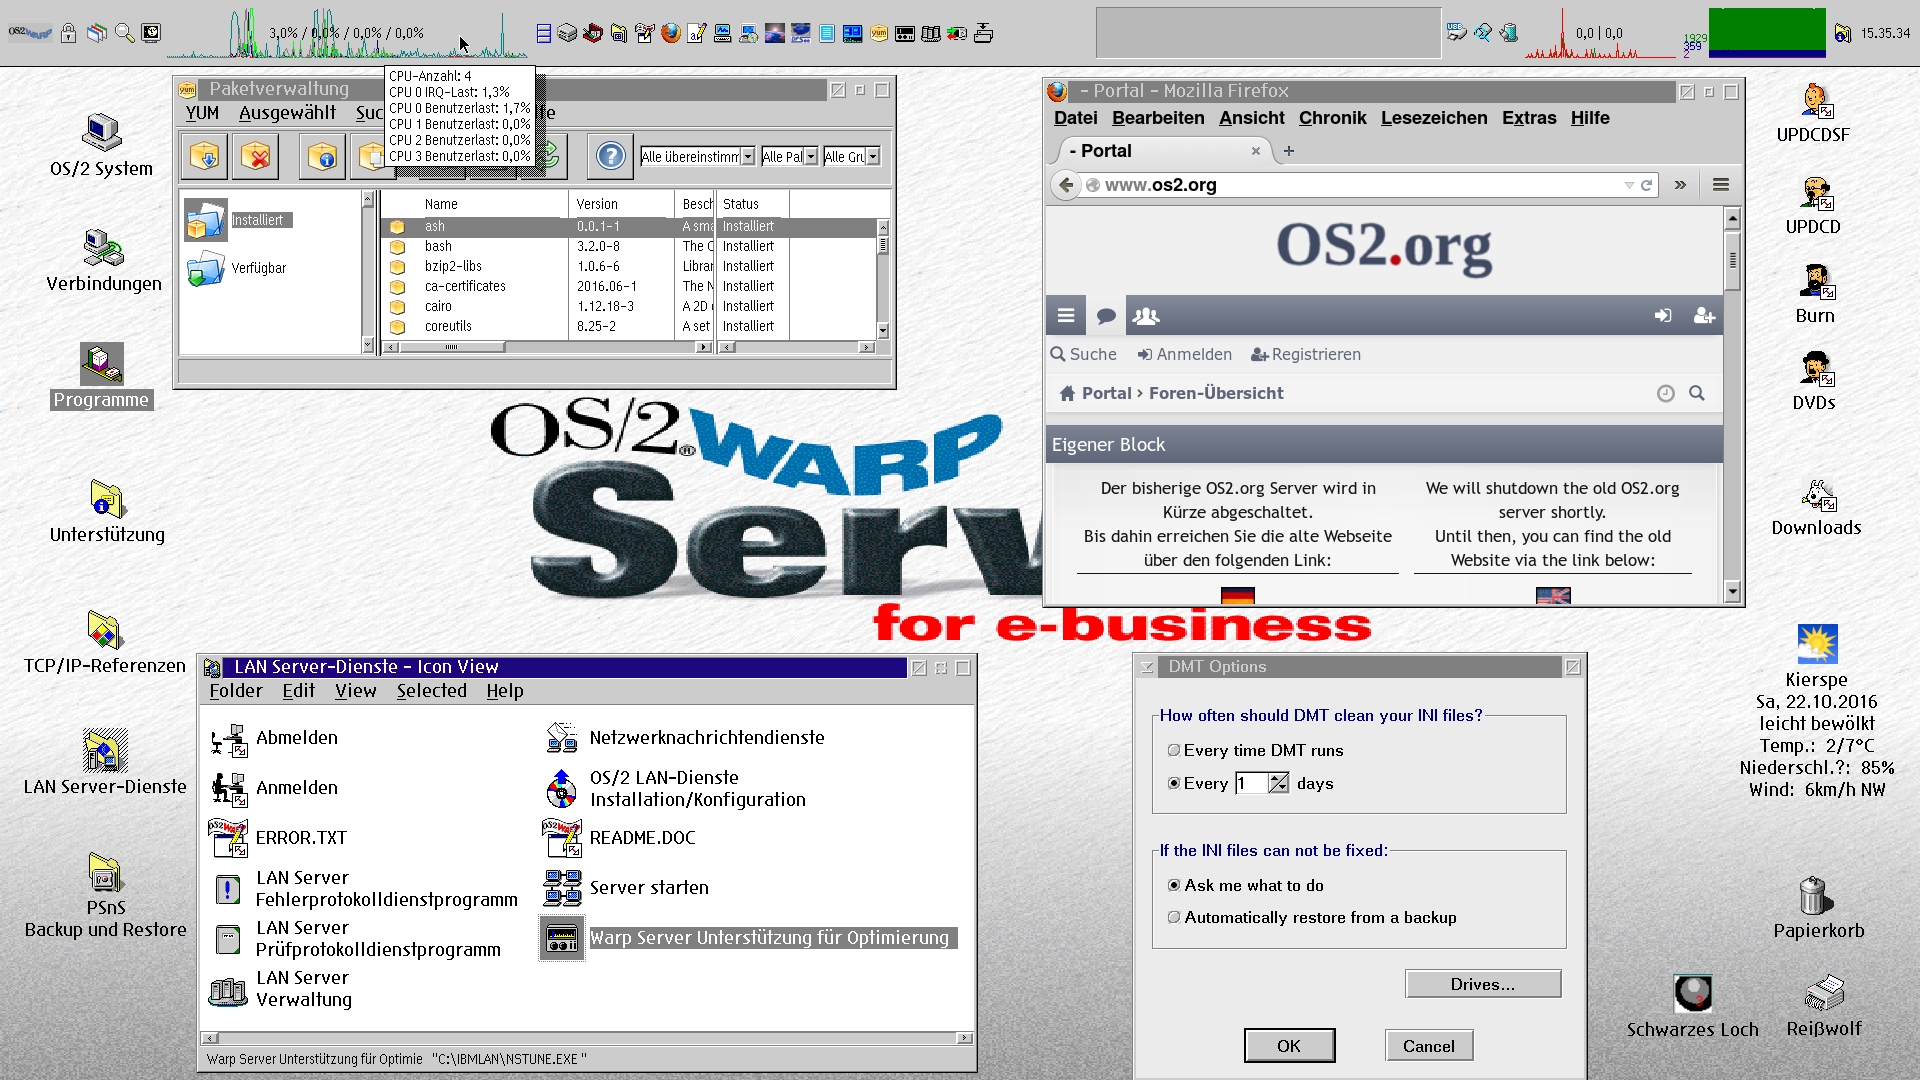Expand the Firefox toolbar overflow chevron

click(x=1680, y=185)
